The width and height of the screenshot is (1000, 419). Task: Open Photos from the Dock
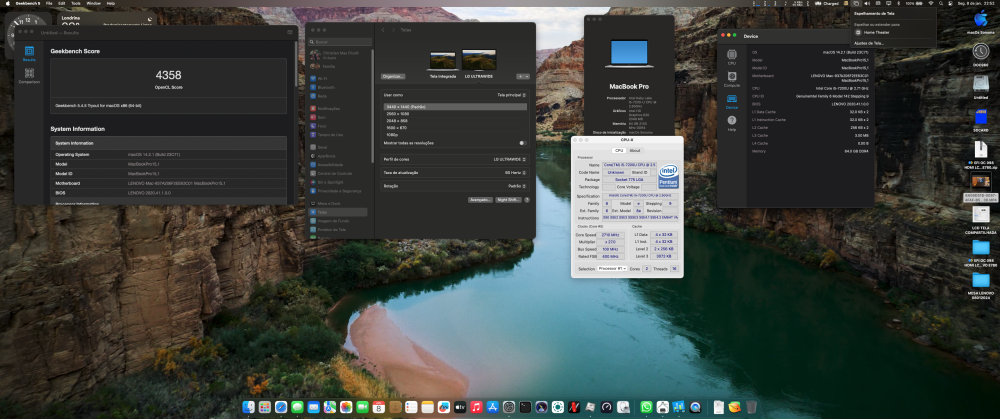click(x=346, y=407)
